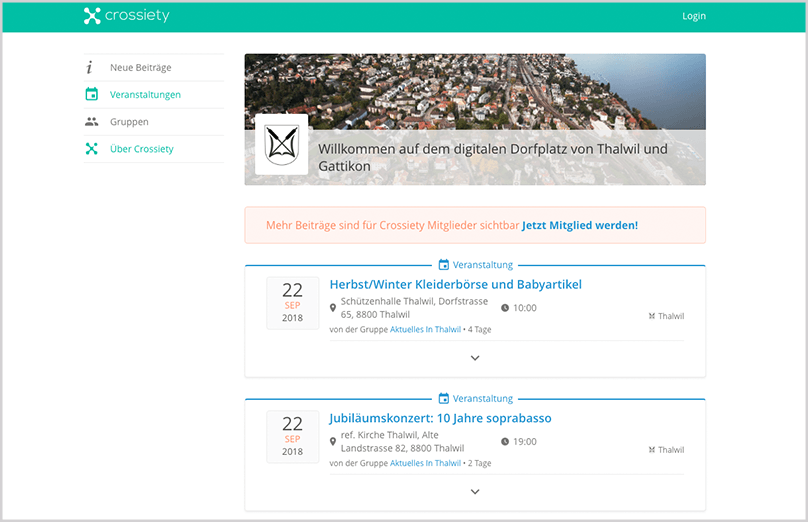Click Thalwil community tag on Jubiläumskonzert card
The height and width of the screenshot is (522, 808).
[x=666, y=450]
